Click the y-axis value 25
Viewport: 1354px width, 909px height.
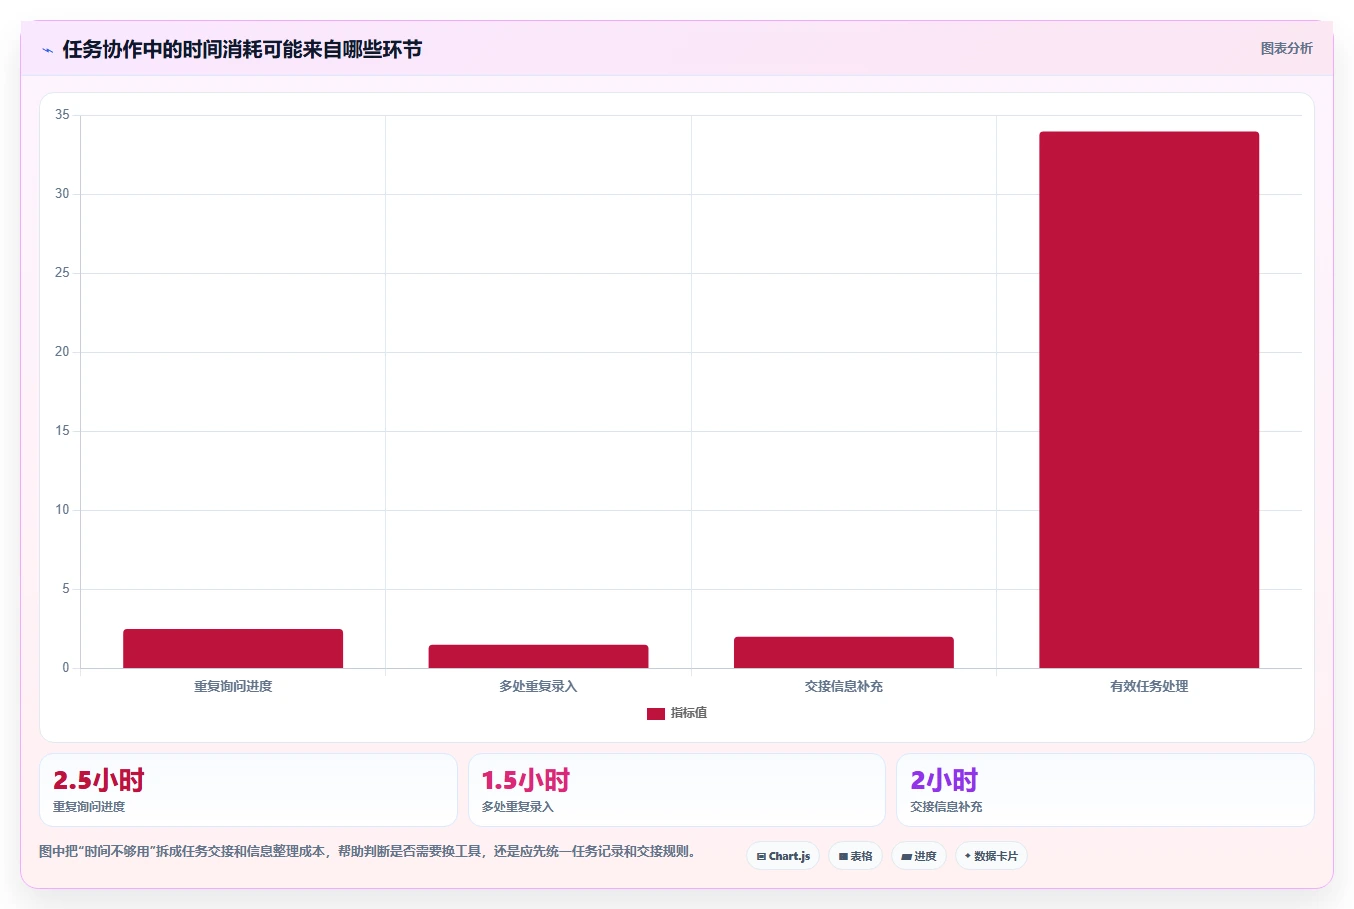(62, 273)
